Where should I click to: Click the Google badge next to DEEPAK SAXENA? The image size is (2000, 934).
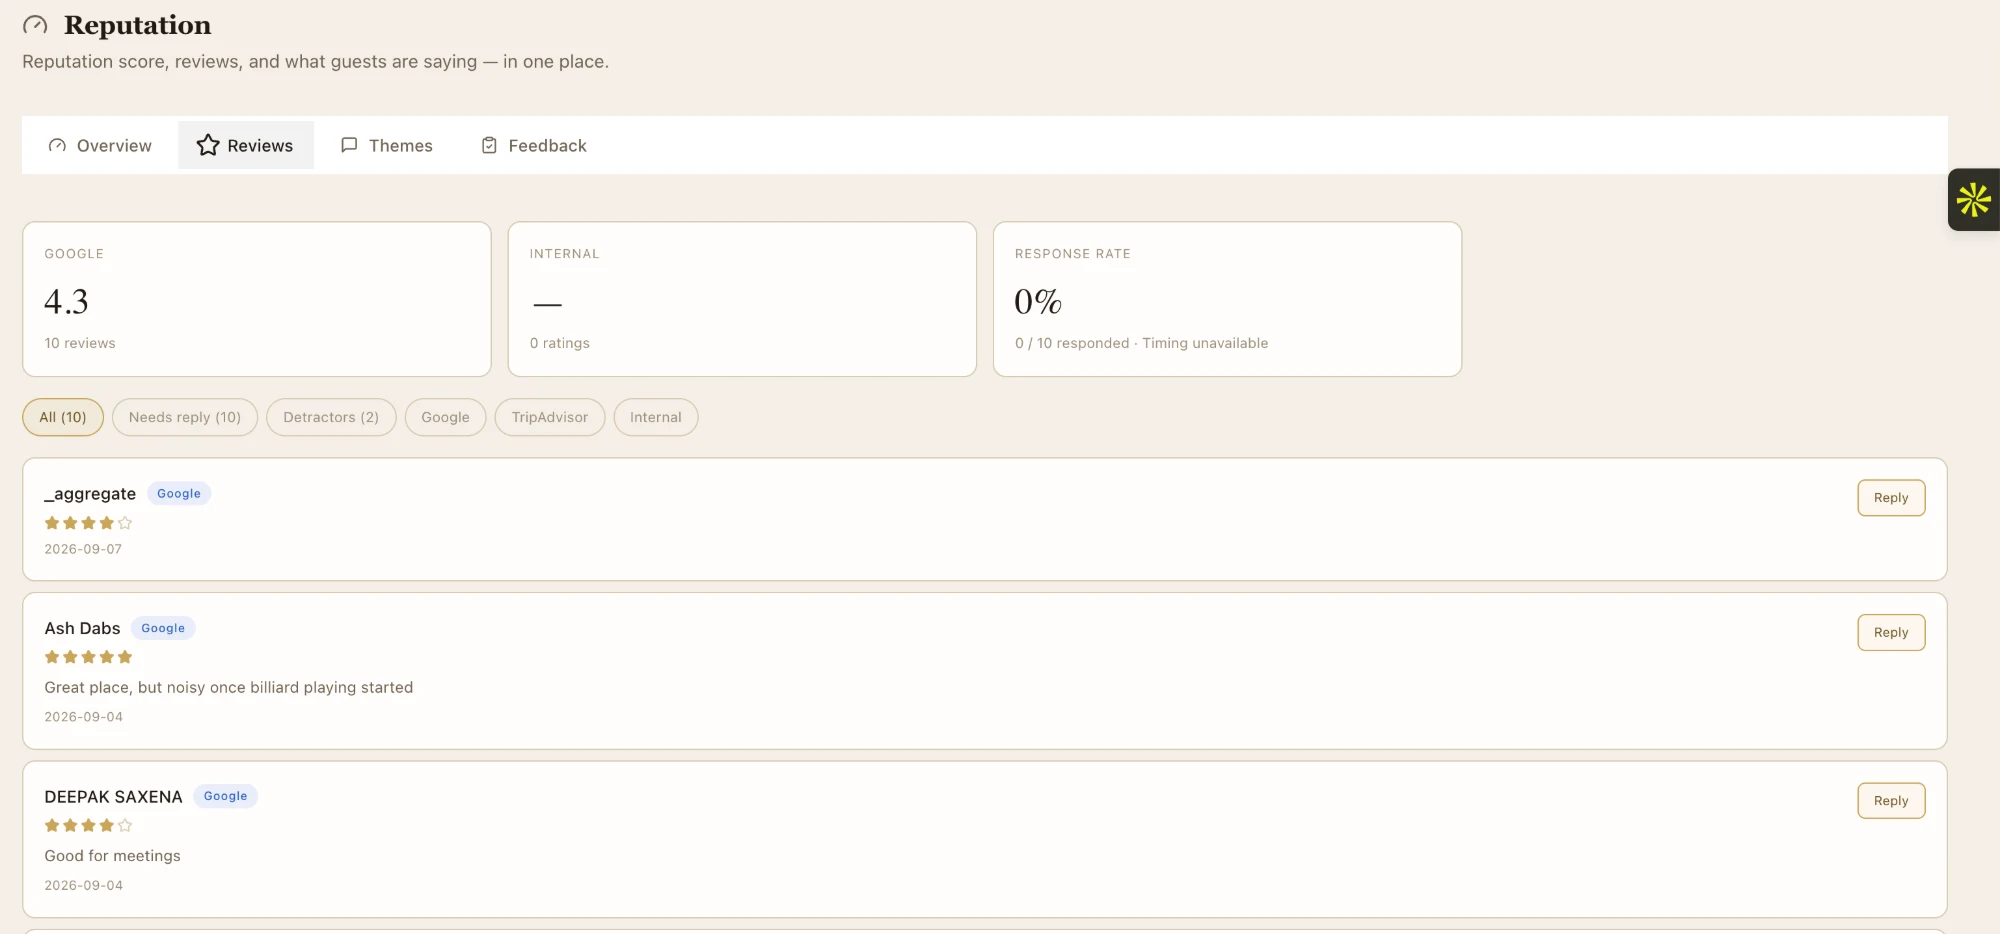(225, 796)
